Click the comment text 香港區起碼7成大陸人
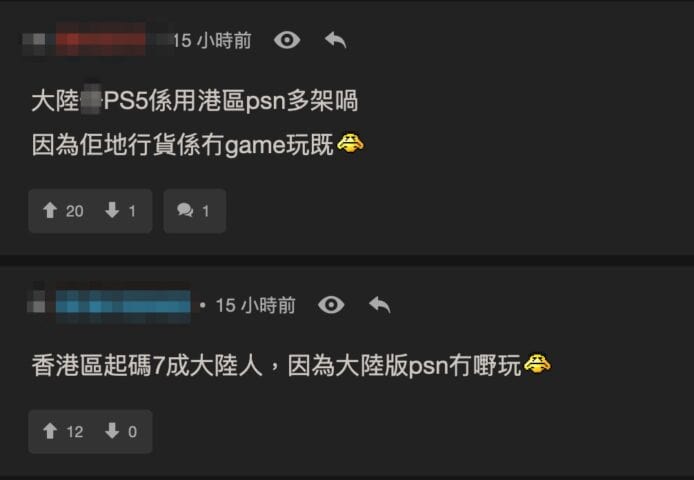694x480 pixels. coord(147,366)
